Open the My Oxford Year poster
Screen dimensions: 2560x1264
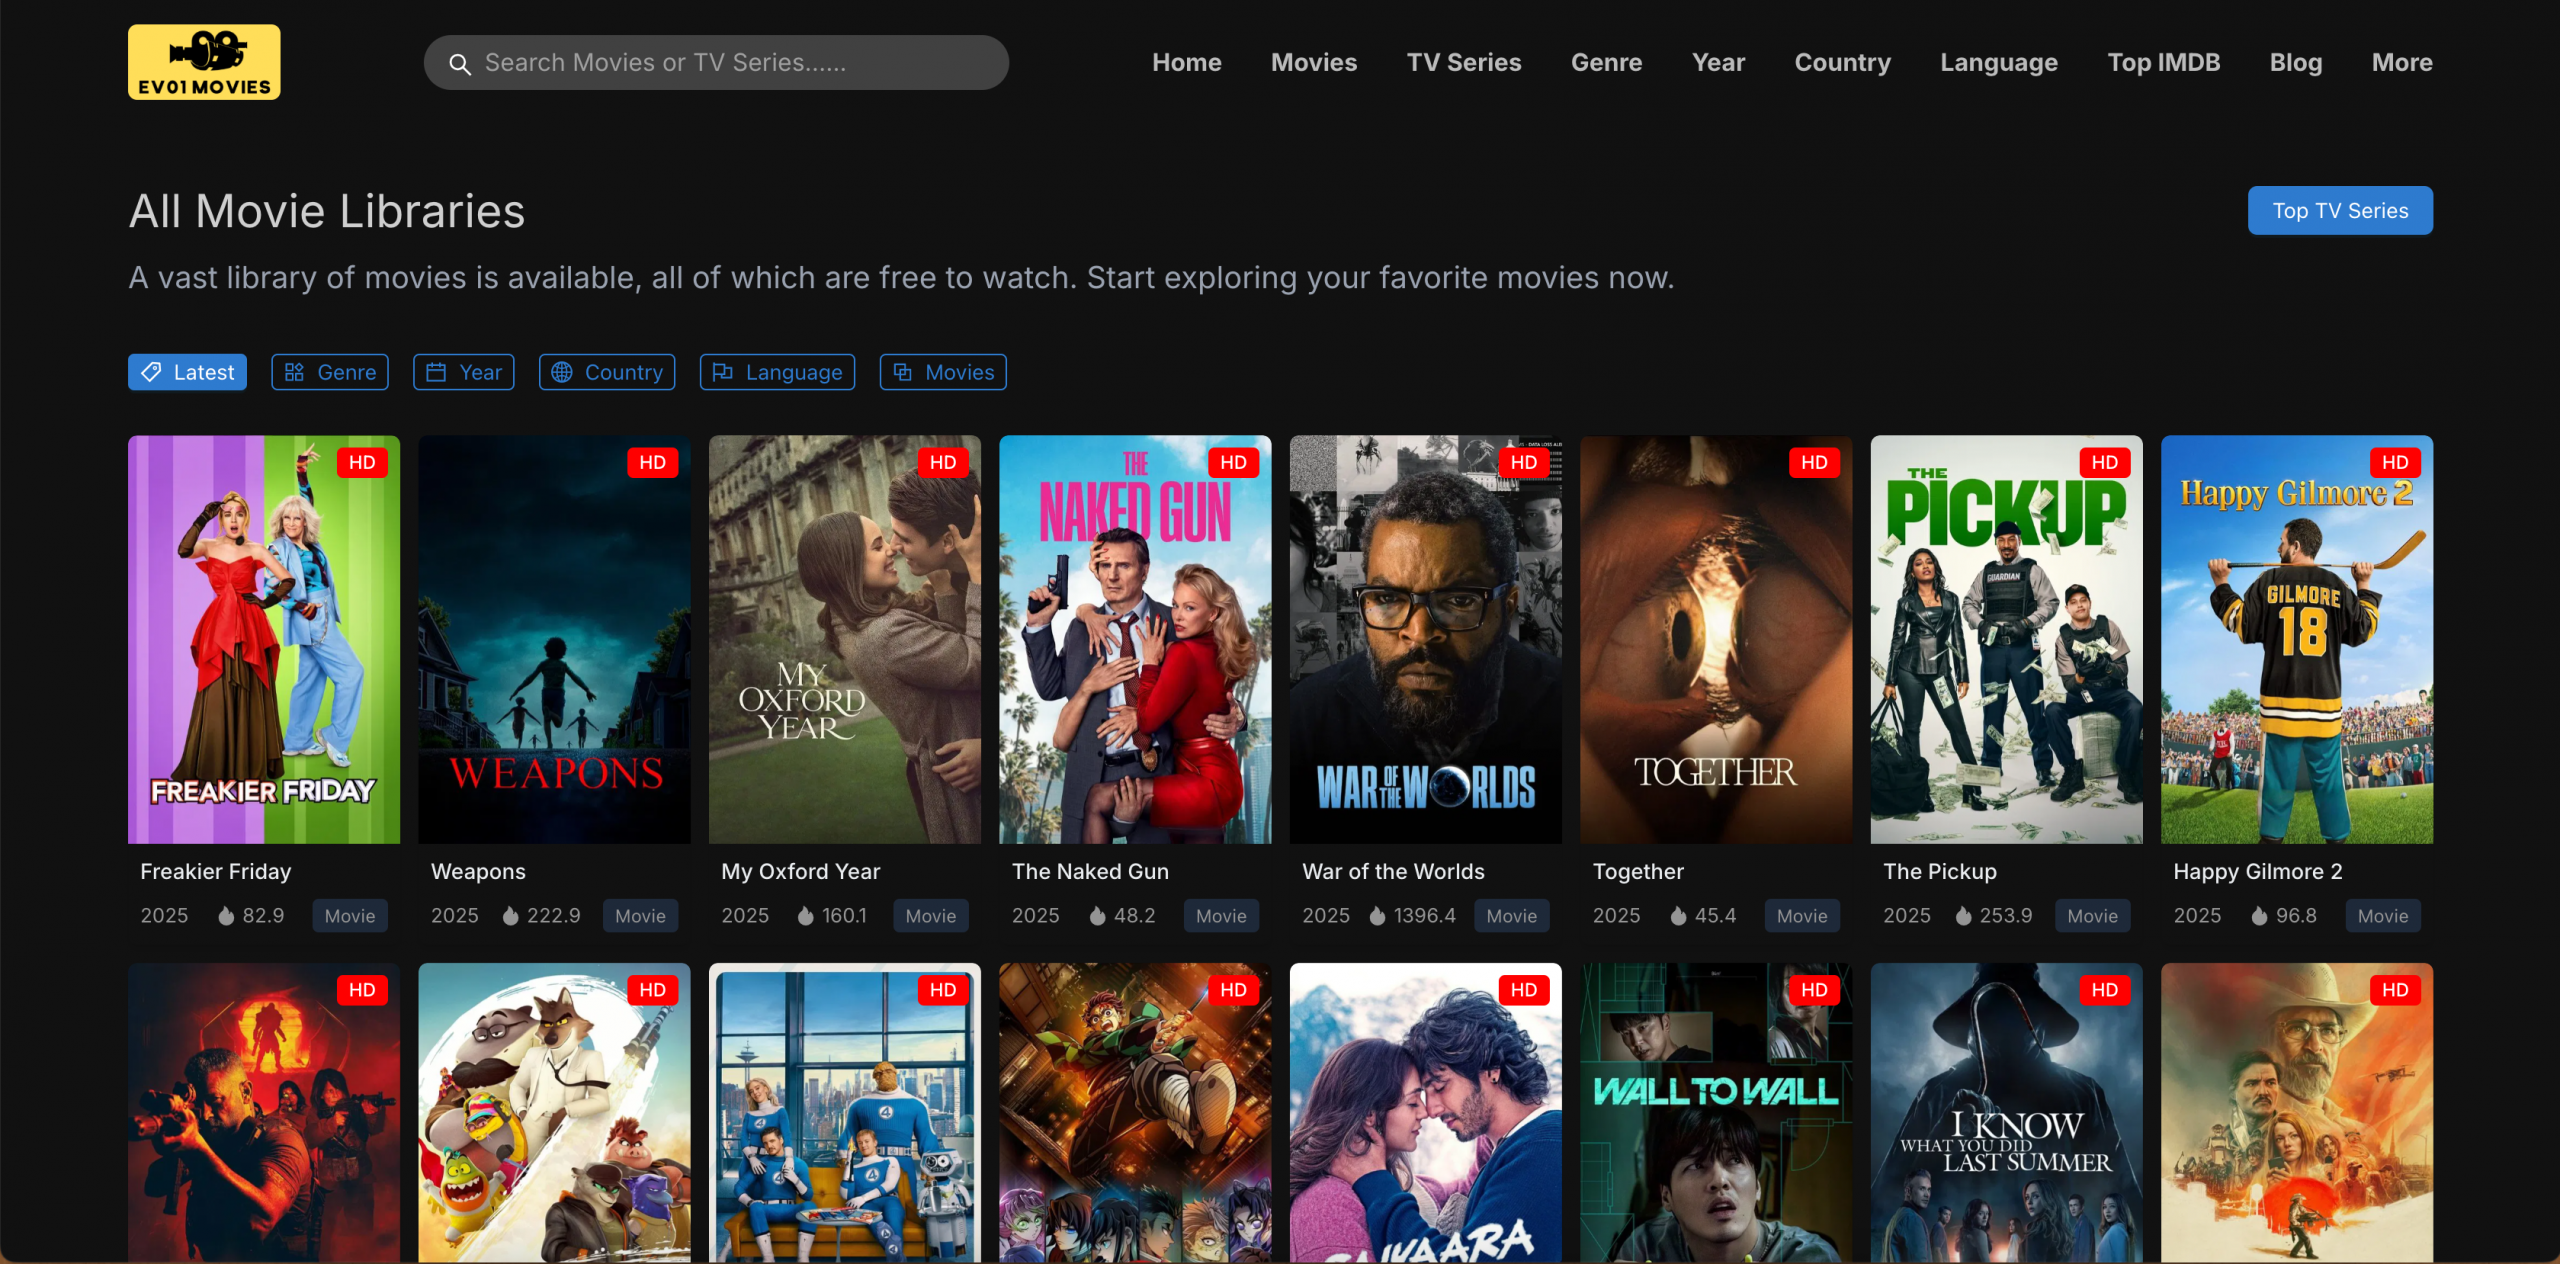pyautogui.click(x=845, y=639)
